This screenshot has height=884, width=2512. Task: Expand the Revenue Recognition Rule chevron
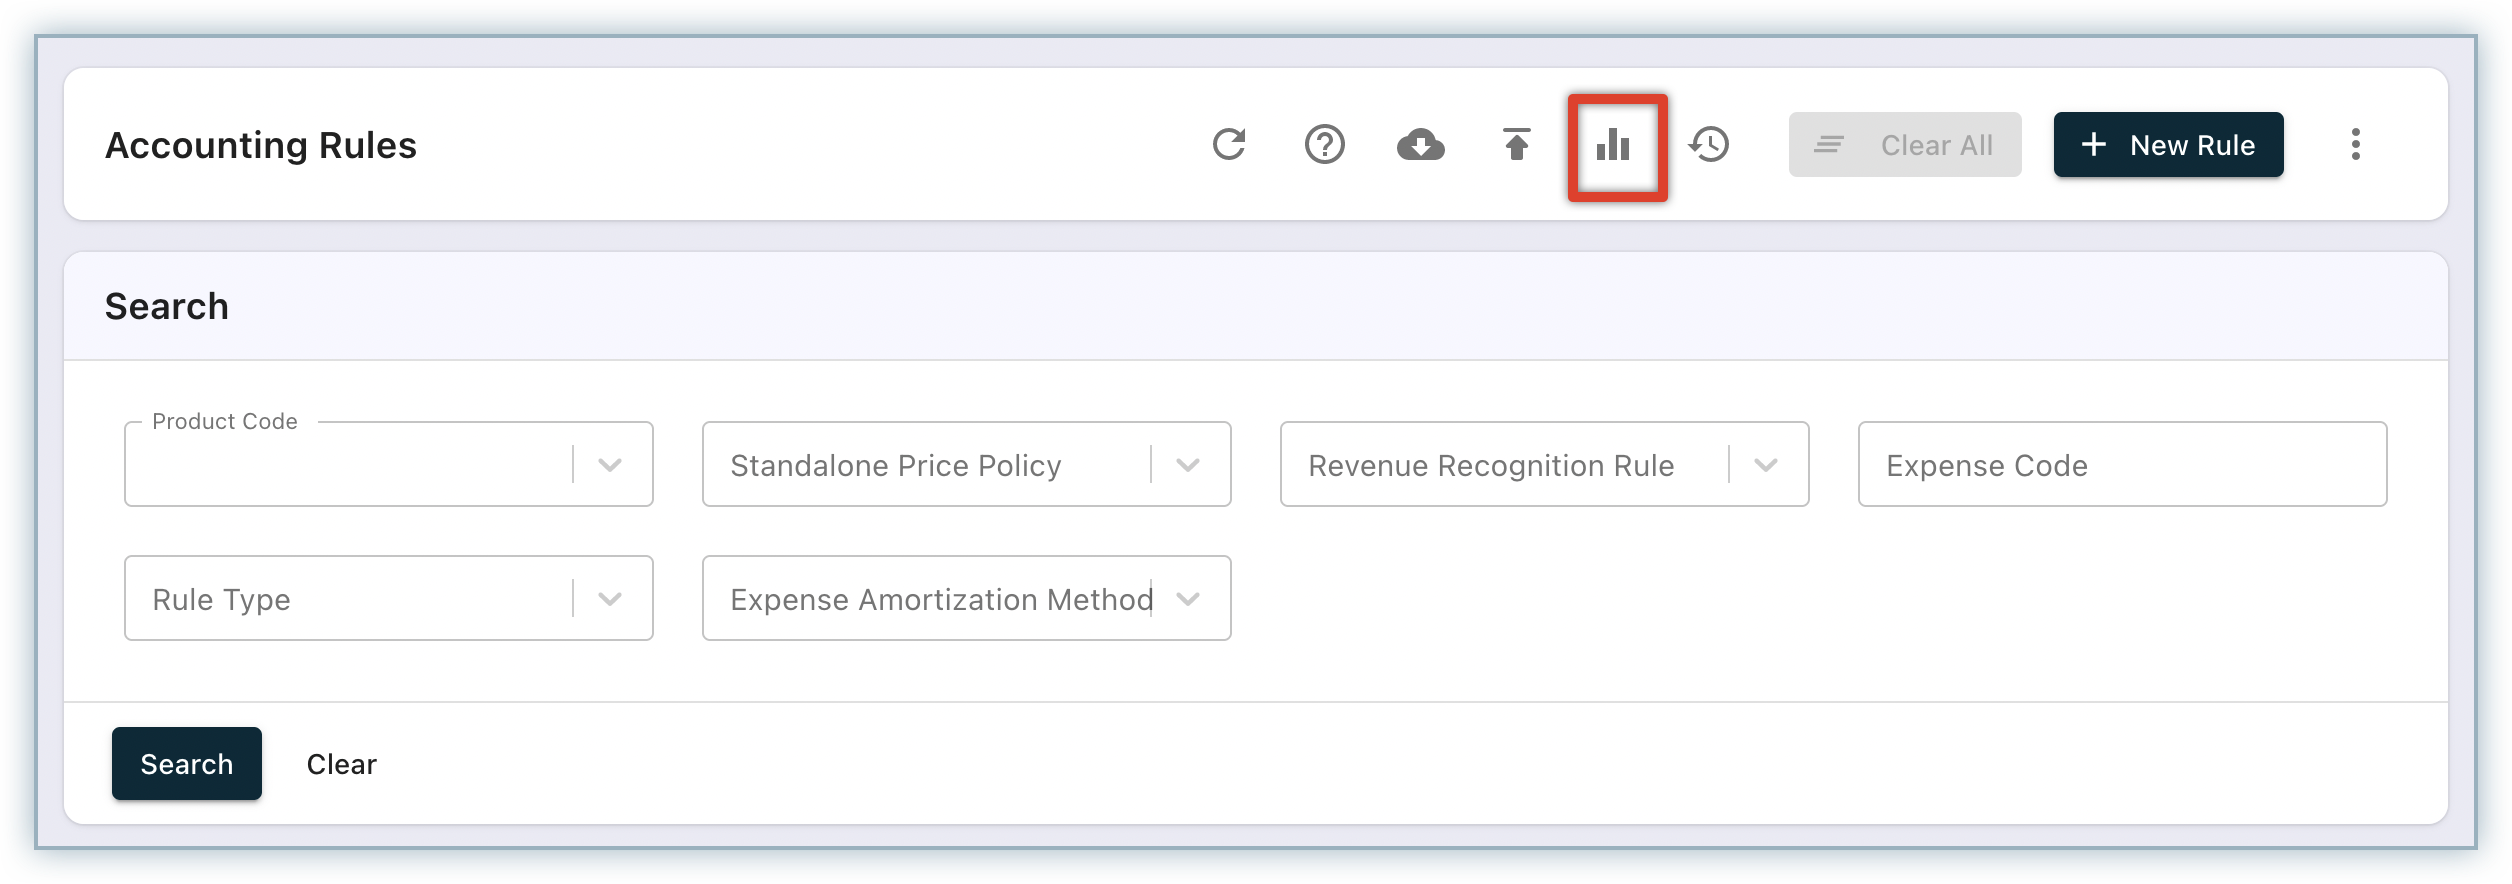tap(1766, 465)
